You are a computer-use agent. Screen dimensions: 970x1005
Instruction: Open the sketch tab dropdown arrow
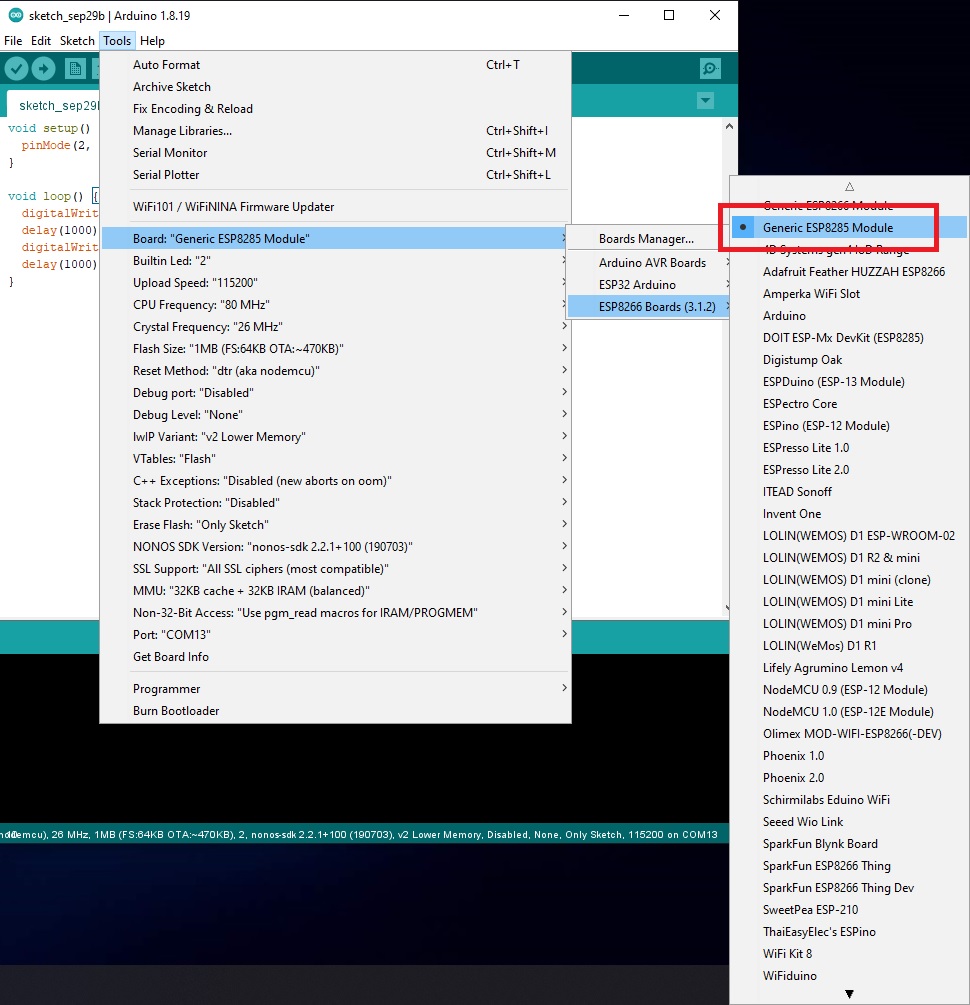pos(706,100)
